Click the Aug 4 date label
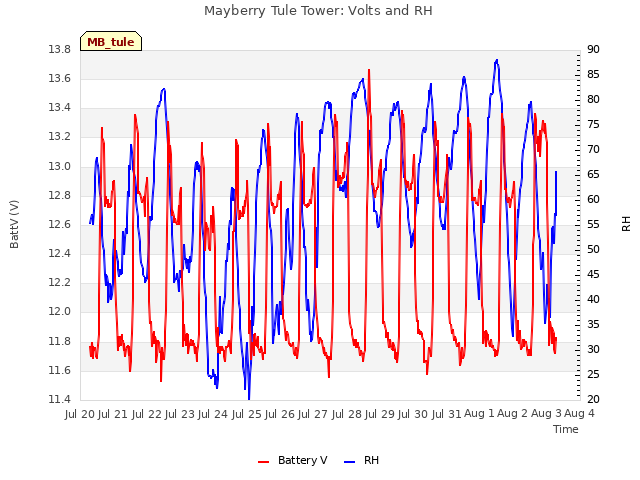Viewport: 640px width, 480px height. pos(579,414)
